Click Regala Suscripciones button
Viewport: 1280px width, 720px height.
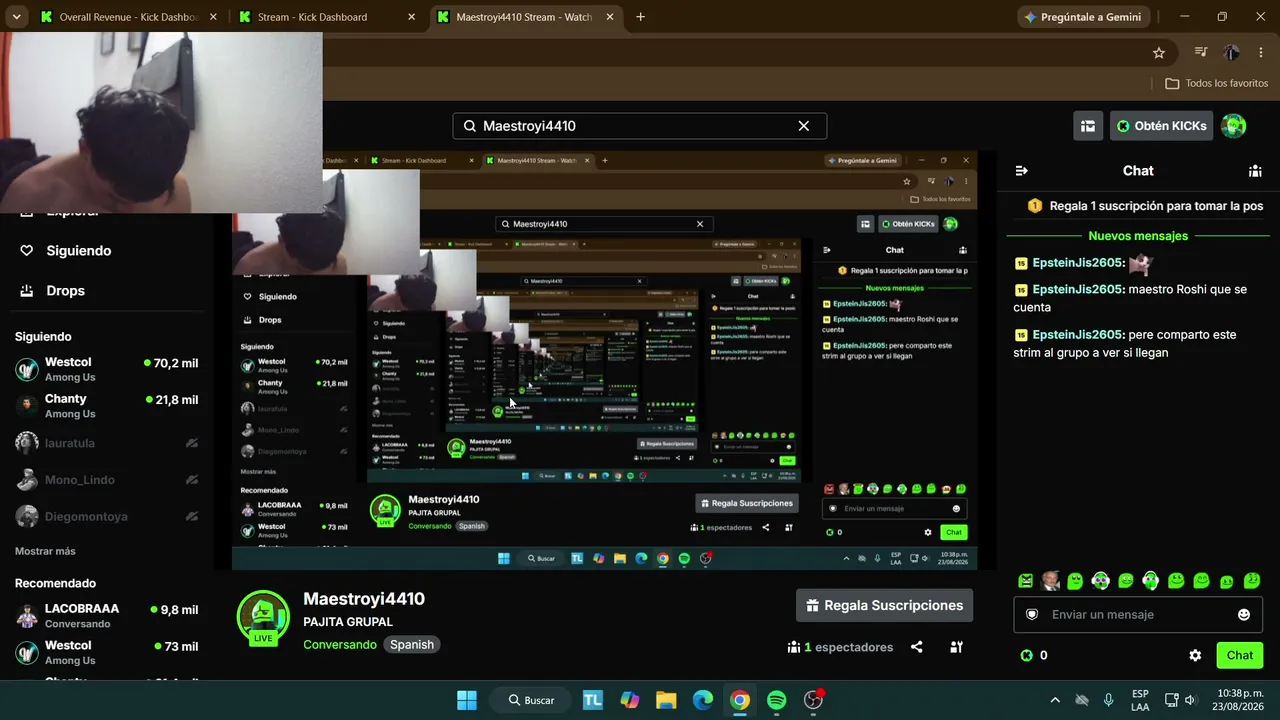(884, 605)
